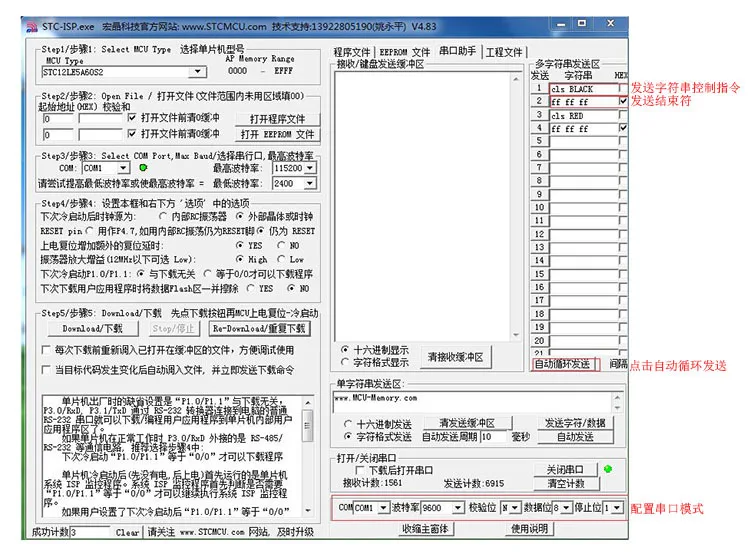The height and width of the screenshot is (557, 750).
Task: Click 自动循环发送 button
Action: (x=562, y=364)
